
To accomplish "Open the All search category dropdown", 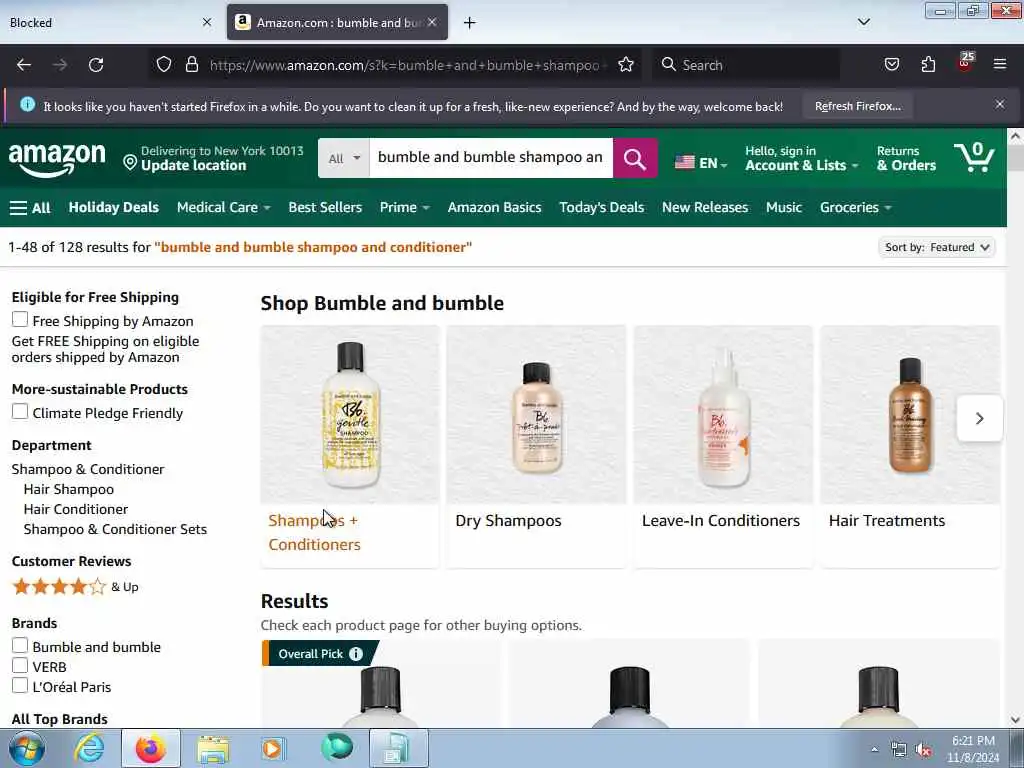I will coord(344,158).
